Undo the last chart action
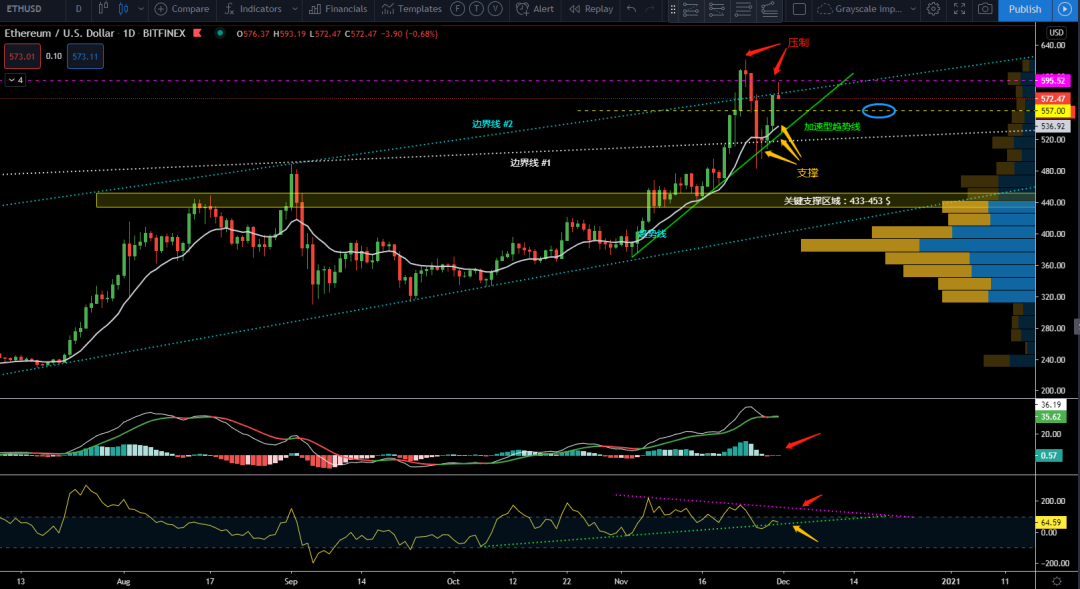 (630, 9)
